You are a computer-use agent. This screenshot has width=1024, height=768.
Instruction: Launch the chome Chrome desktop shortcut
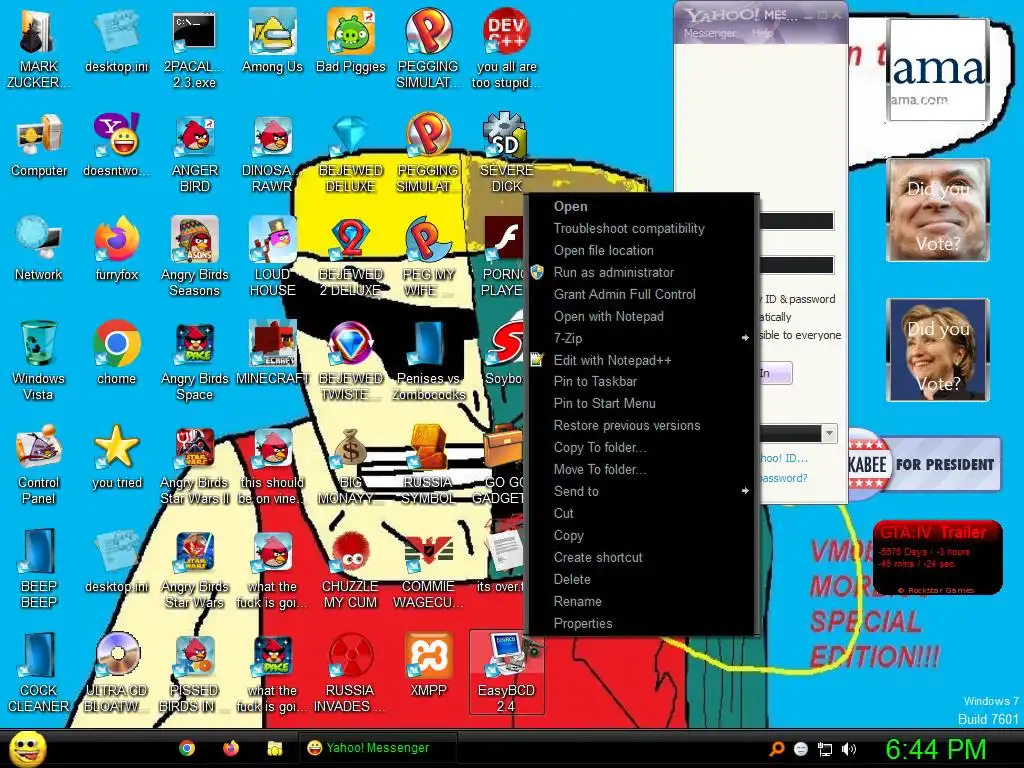(117, 354)
